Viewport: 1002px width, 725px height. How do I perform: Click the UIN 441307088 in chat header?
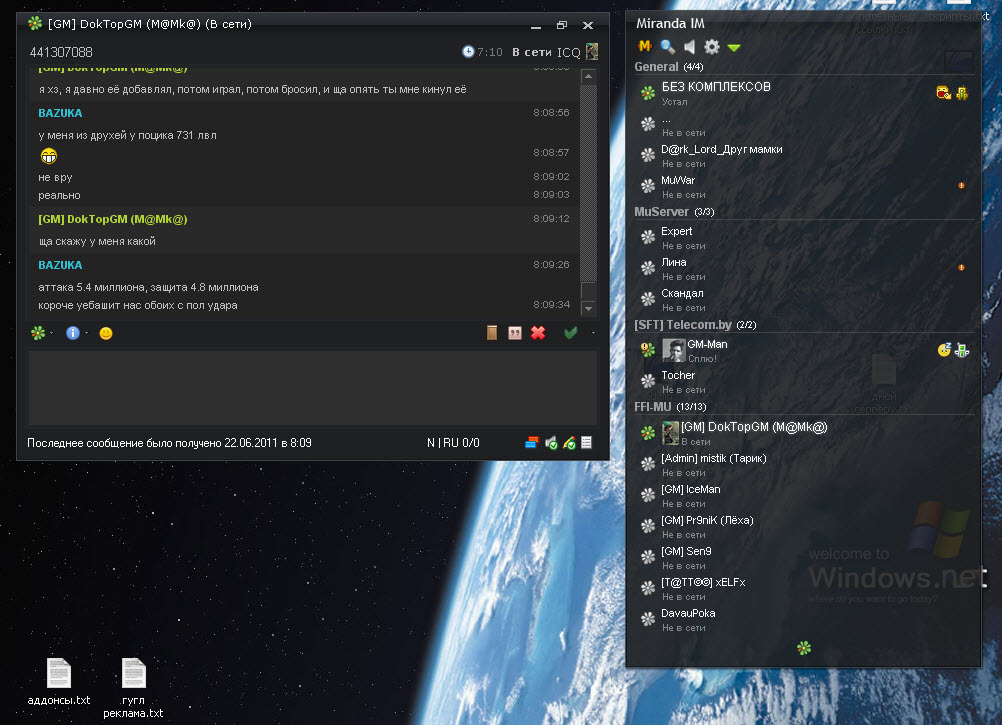tap(61, 52)
